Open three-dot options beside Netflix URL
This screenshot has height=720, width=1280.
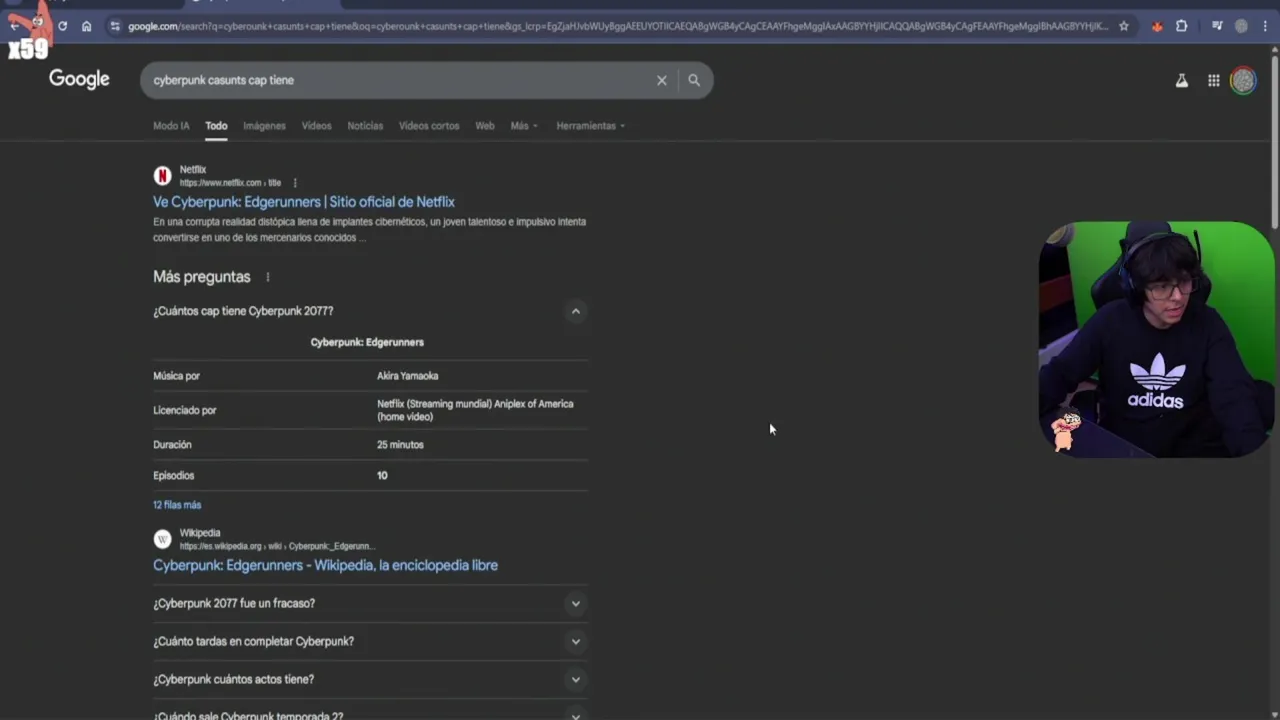(294, 183)
